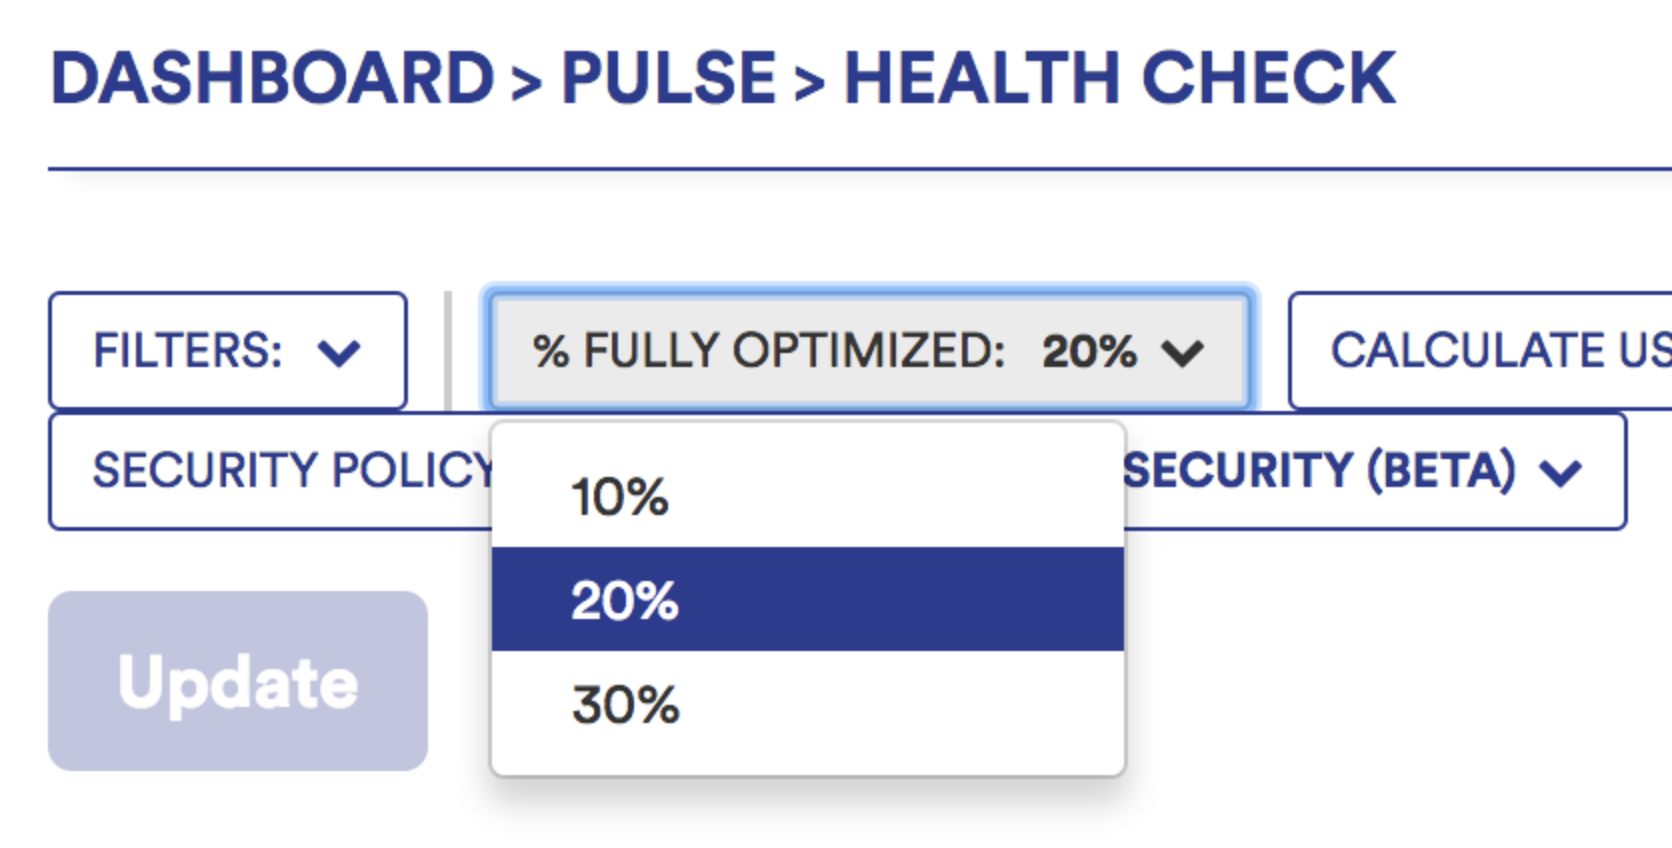Screen dimensions: 1672x848
Task: Go to DASHBOARD in the breadcrumb
Action: pyautogui.click(x=272, y=78)
